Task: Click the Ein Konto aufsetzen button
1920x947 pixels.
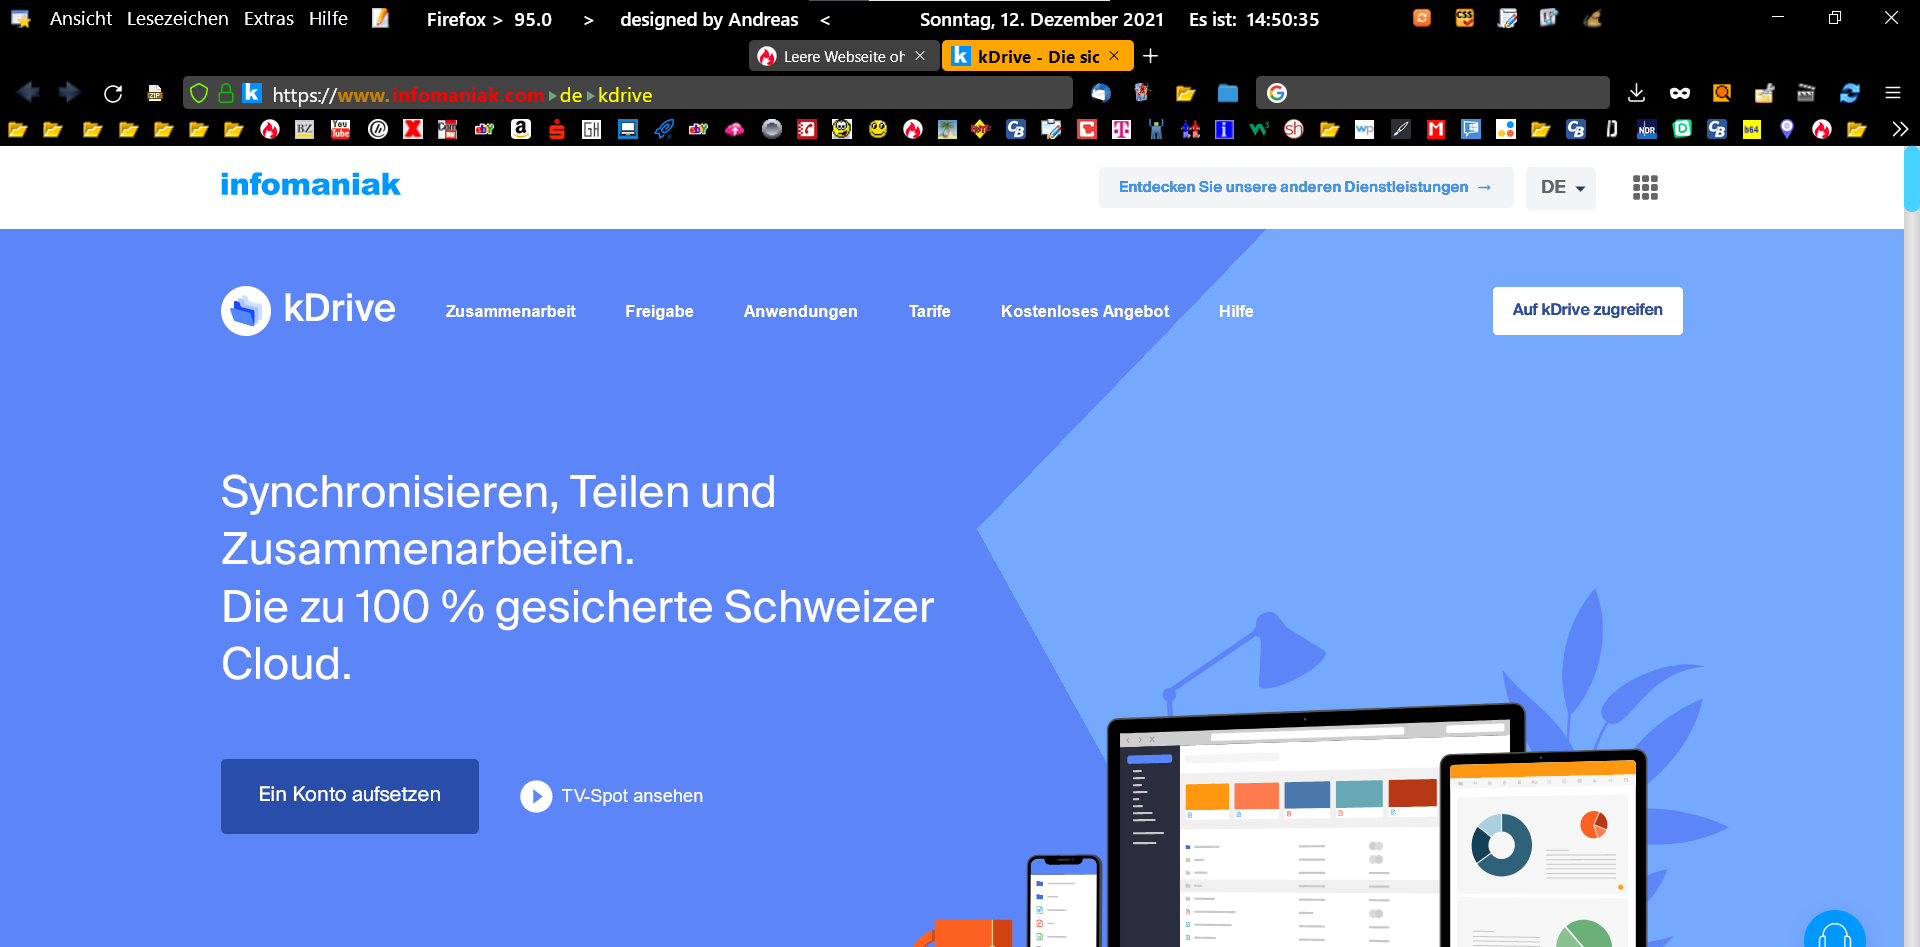Action: click(x=350, y=796)
